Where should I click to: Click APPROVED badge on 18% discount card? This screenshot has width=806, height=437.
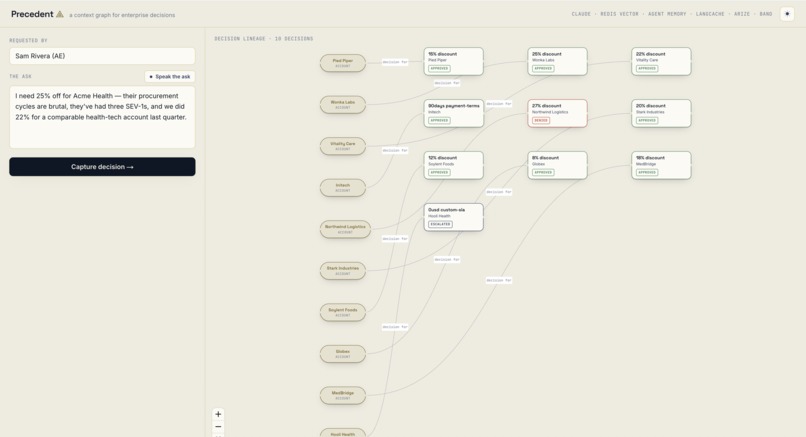point(647,172)
